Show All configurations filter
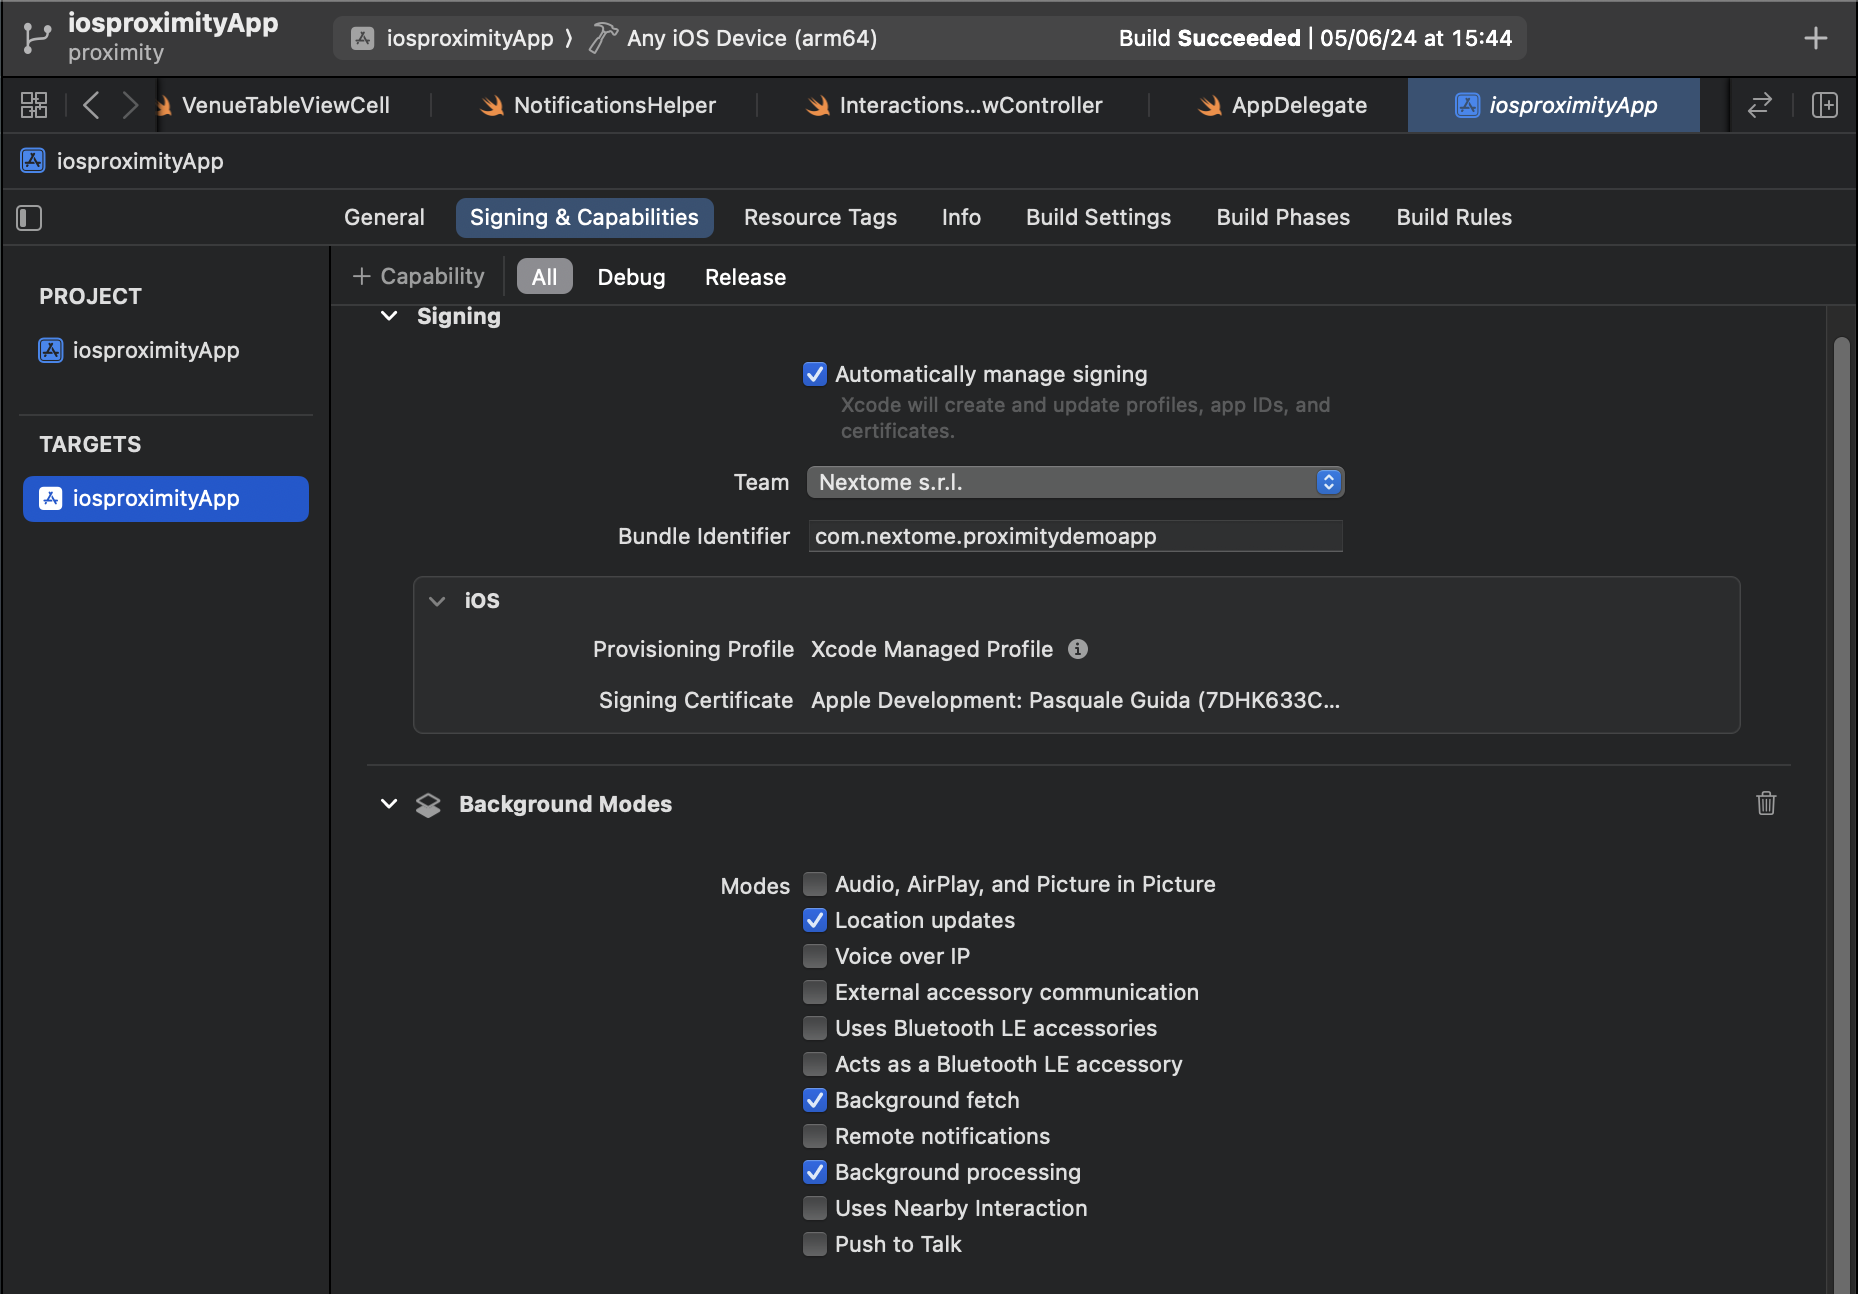 tap(544, 277)
